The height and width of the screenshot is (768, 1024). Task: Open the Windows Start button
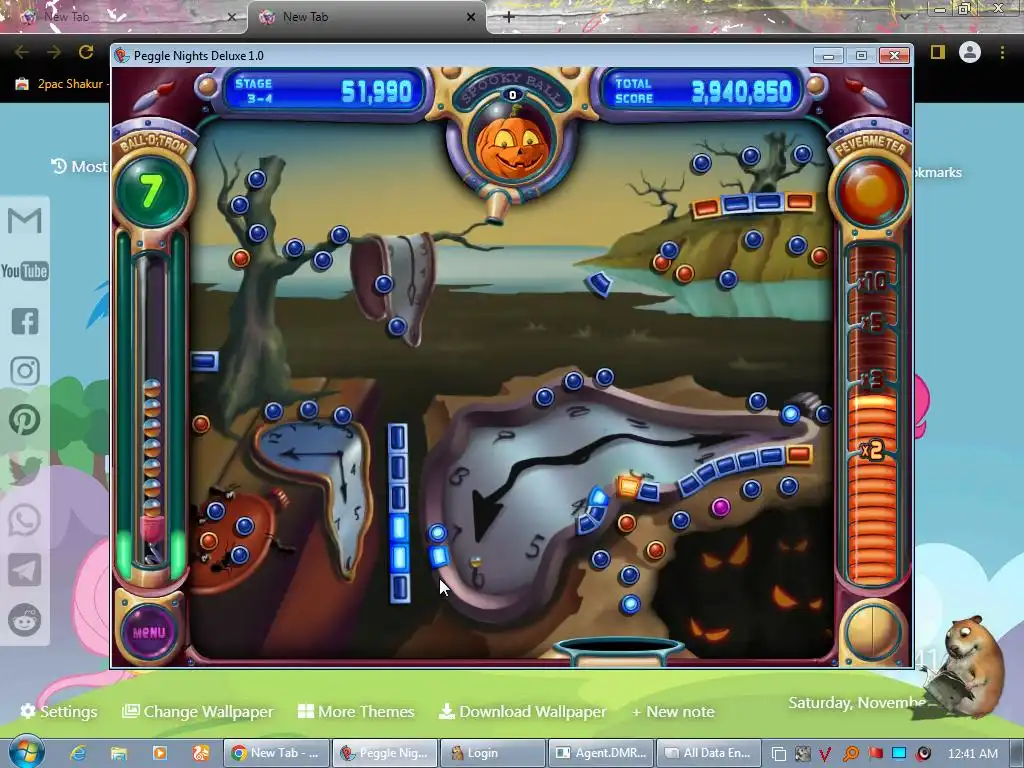click(26, 752)
